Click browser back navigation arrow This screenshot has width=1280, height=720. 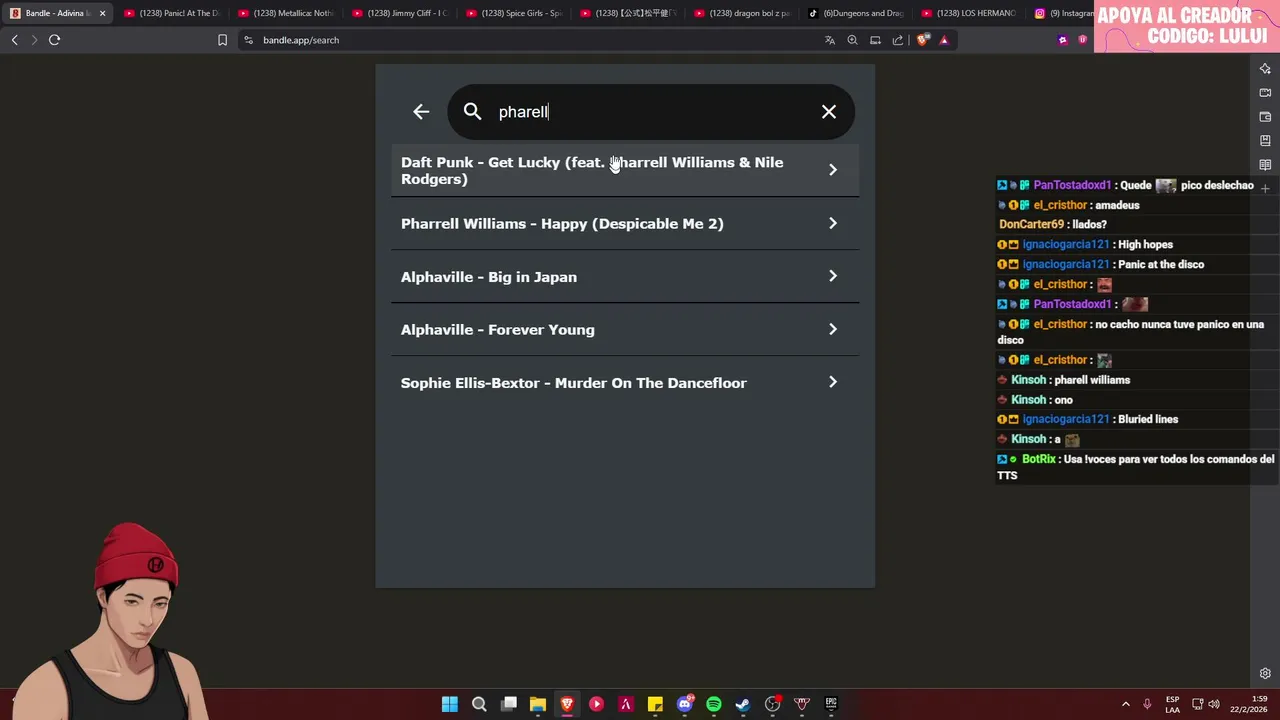[14, 40]
